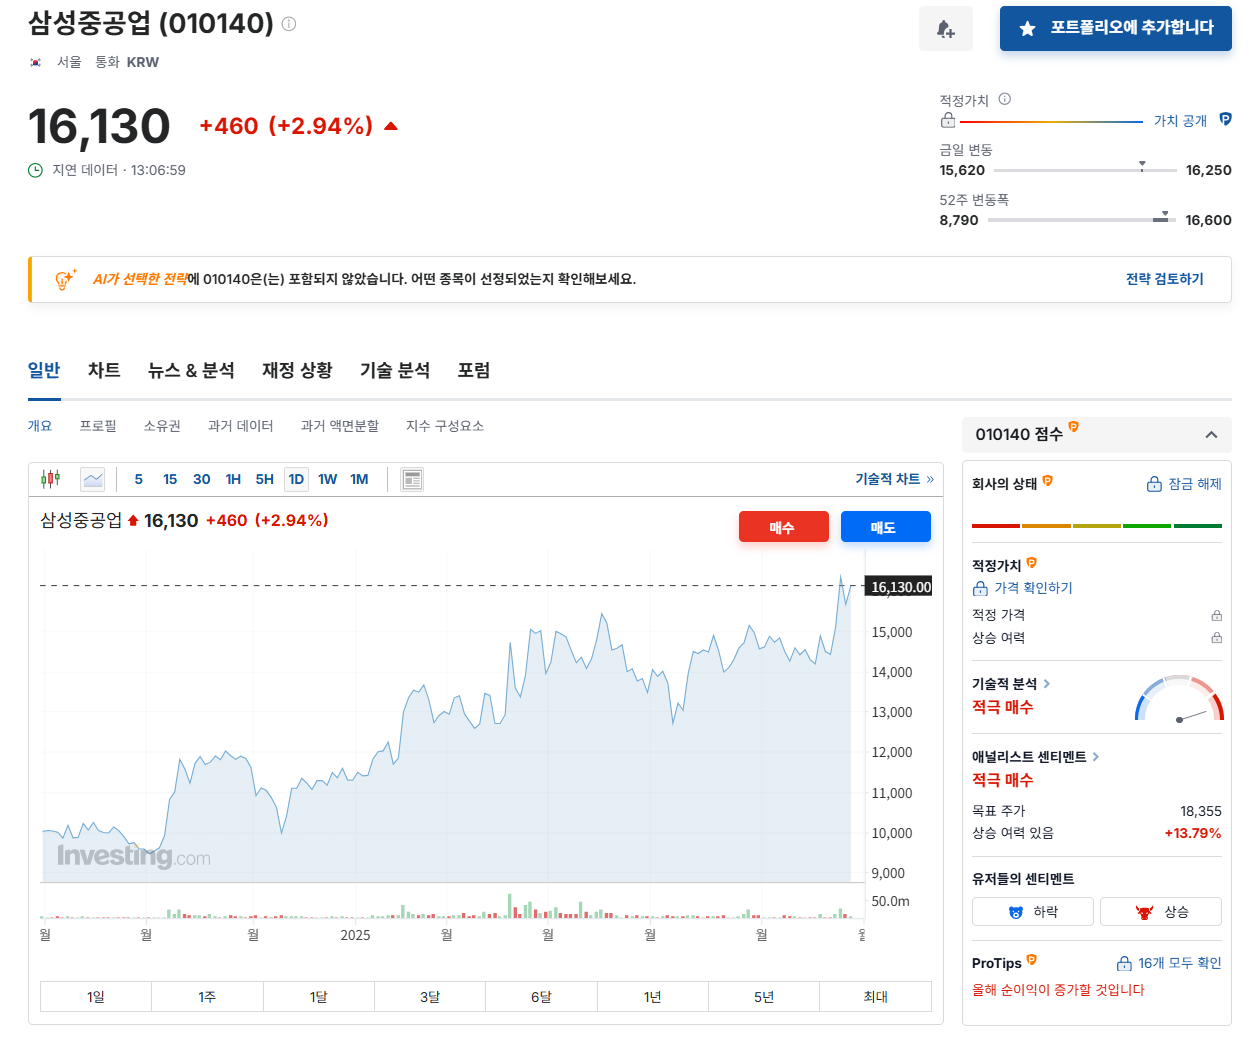Image resolution: width=1255 pixels, height=1049 pixels.
Task: Open the 뉴스 & 분석 tab
Action: pyautogui.click(x=191, y=370)
